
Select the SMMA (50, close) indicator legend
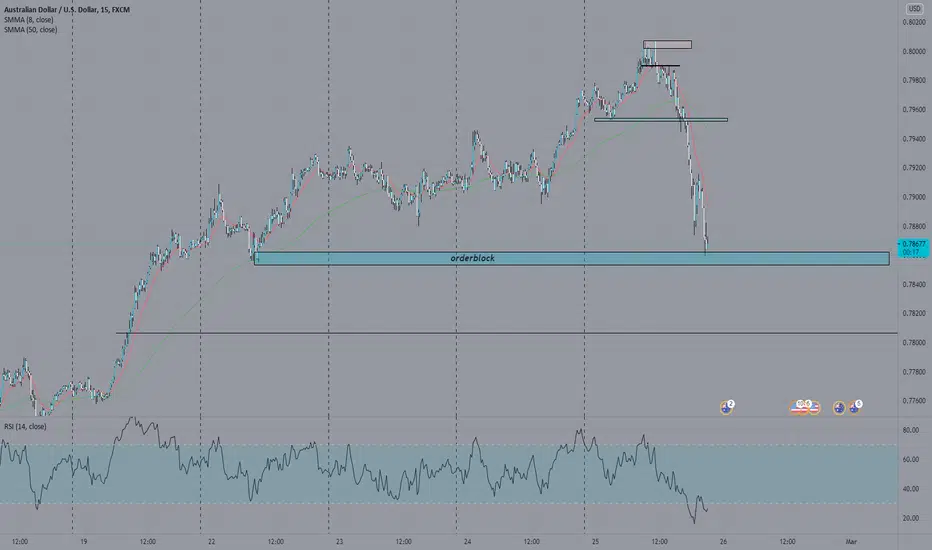pos(30,29)
